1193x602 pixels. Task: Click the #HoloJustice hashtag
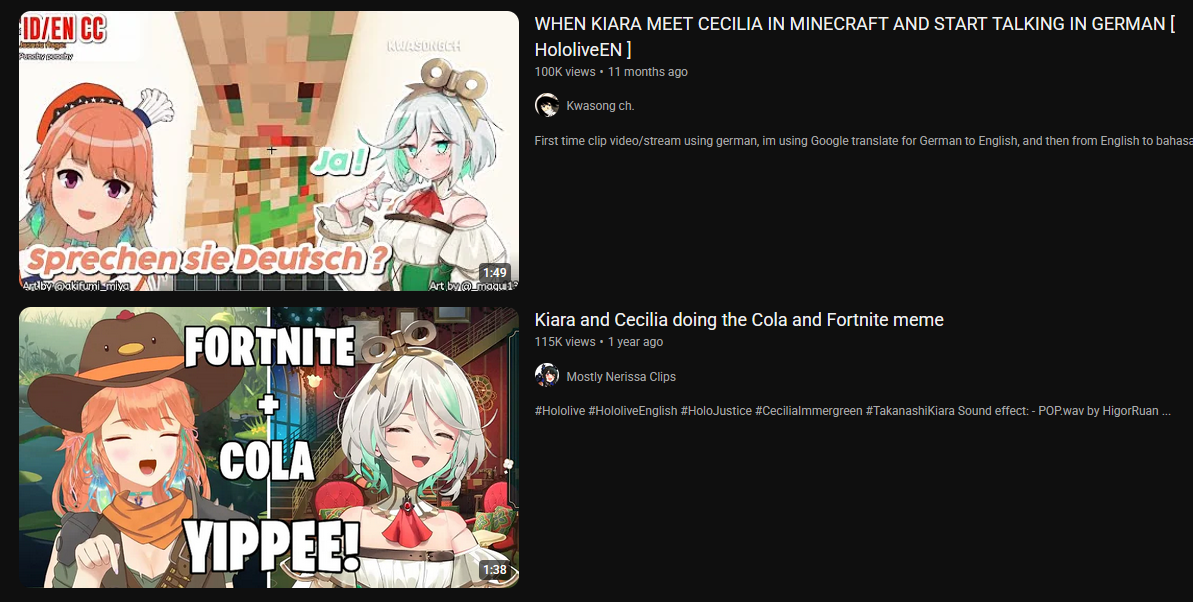[x=716, y=411]
